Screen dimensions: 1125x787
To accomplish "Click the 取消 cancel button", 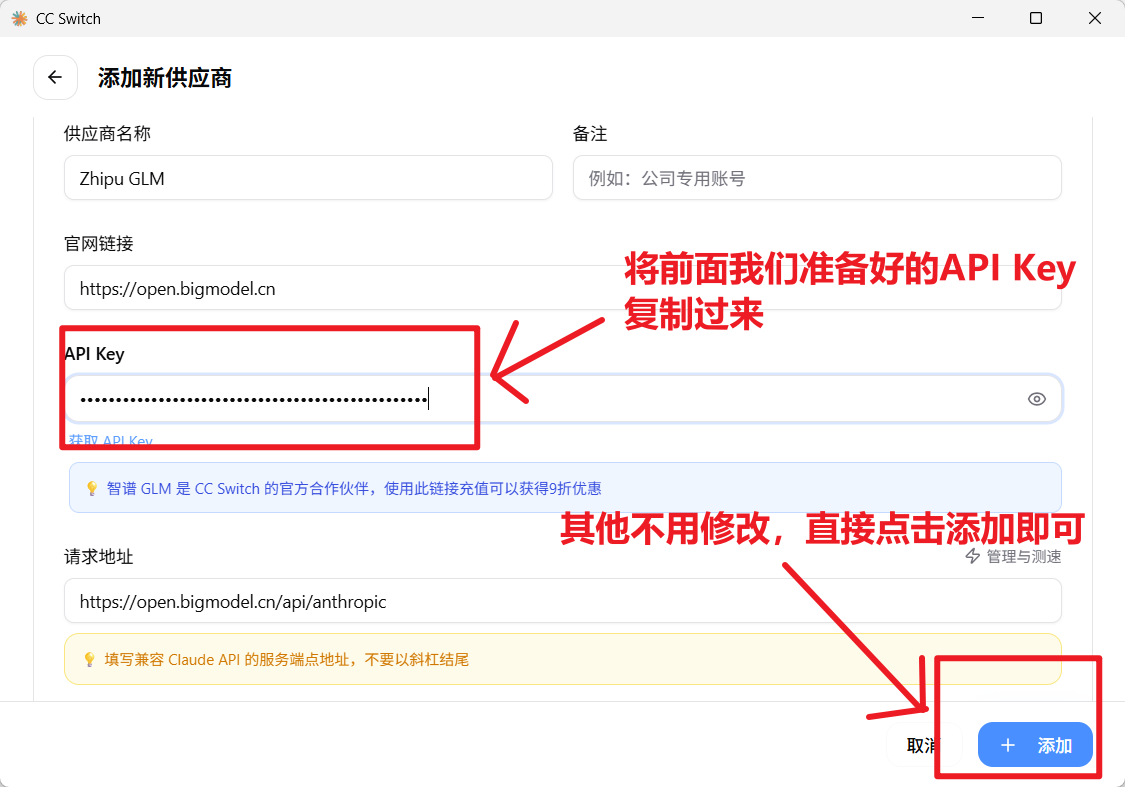I will pyautogui.click(x=923, y=745).
